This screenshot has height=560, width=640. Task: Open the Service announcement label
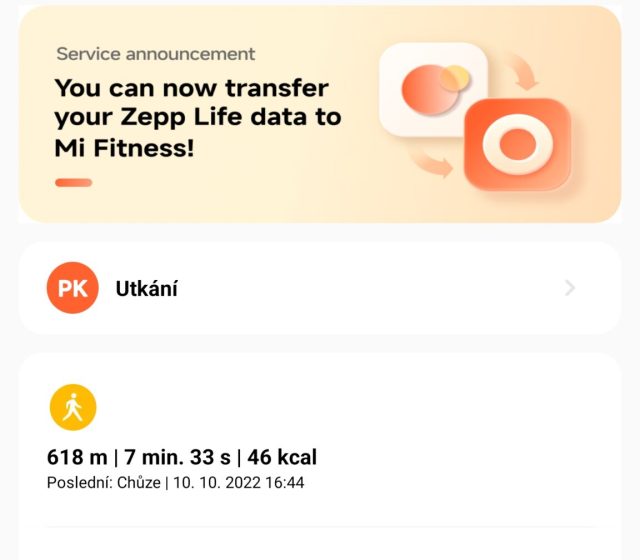[x=155, y=54]
